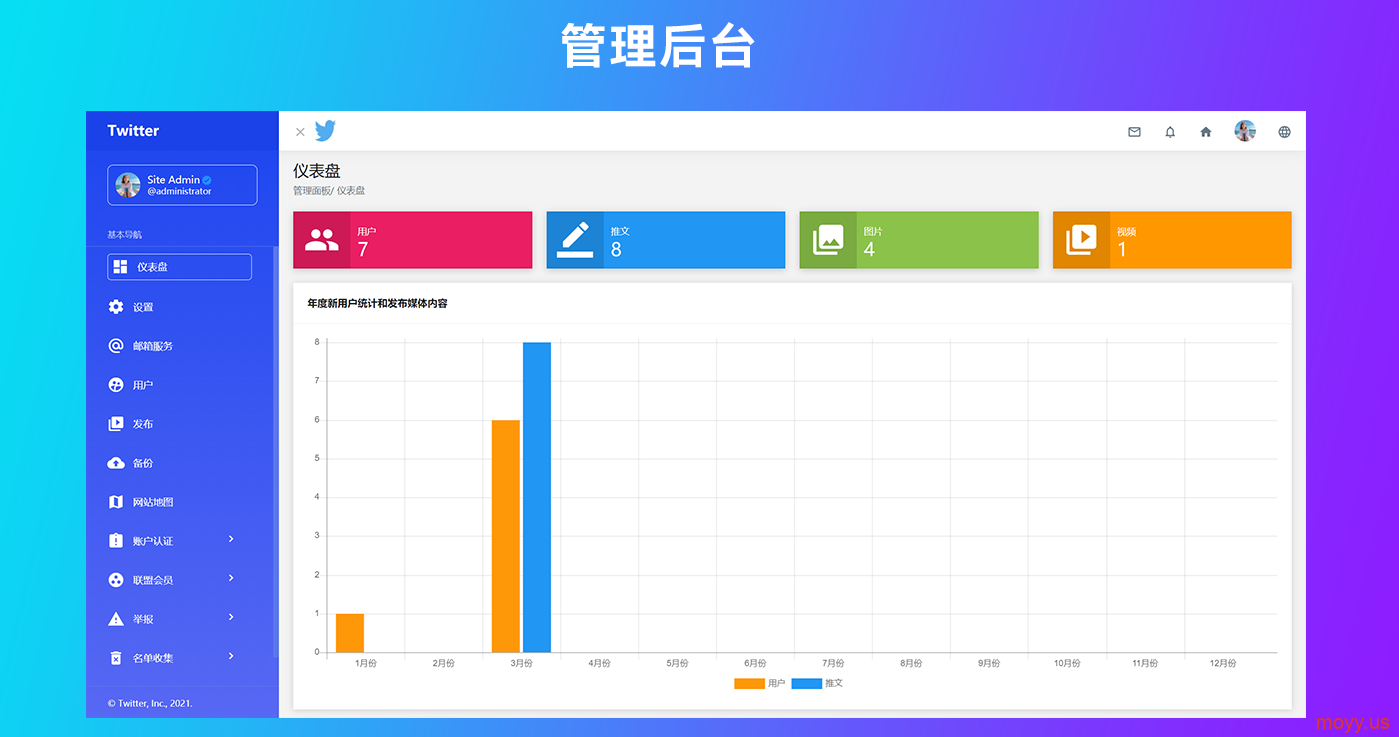Click the sidebar vertical scrollbar
This screenshot has width=1399, height=737.
point(276,452)
